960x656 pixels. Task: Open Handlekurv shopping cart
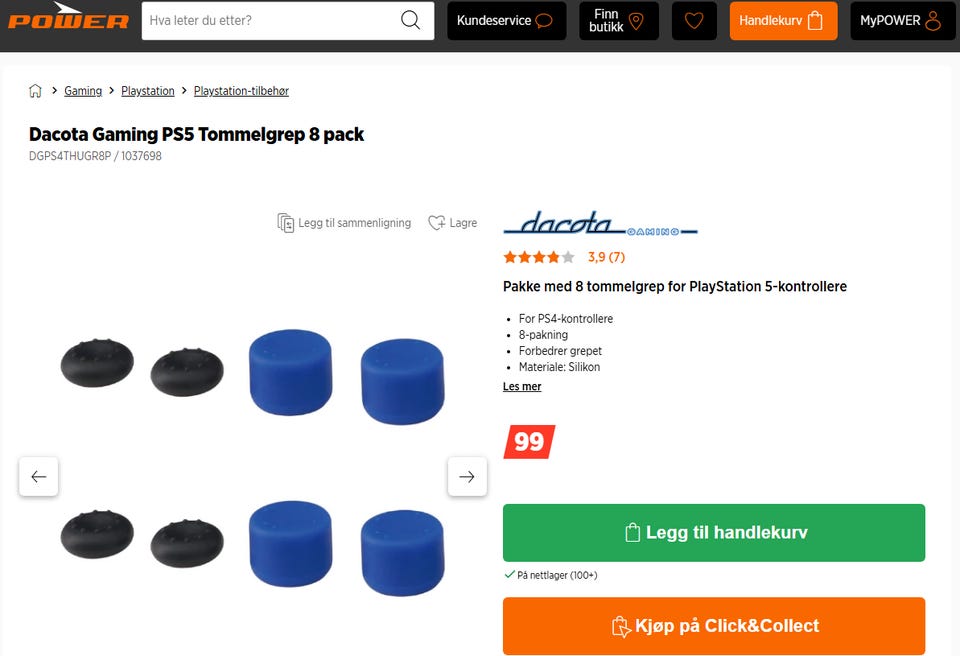click(783, 21)
